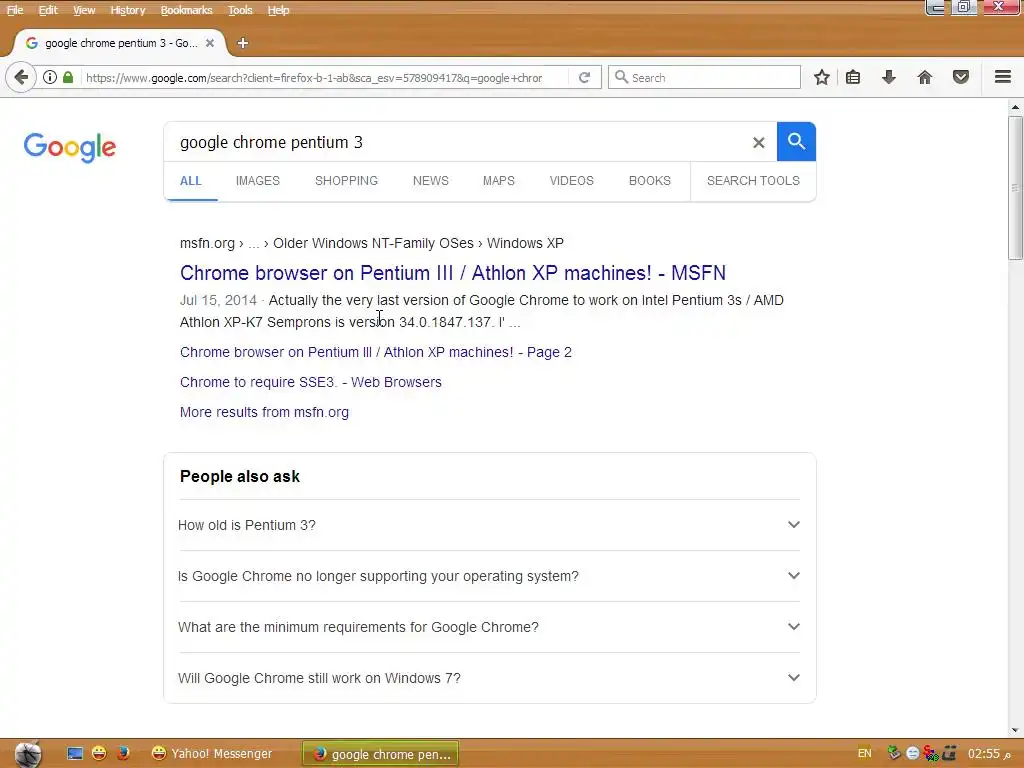Click the scrollbar down arrow
The width and height of the screenshot is (1024, 768).
click(x=1015, y=730)
